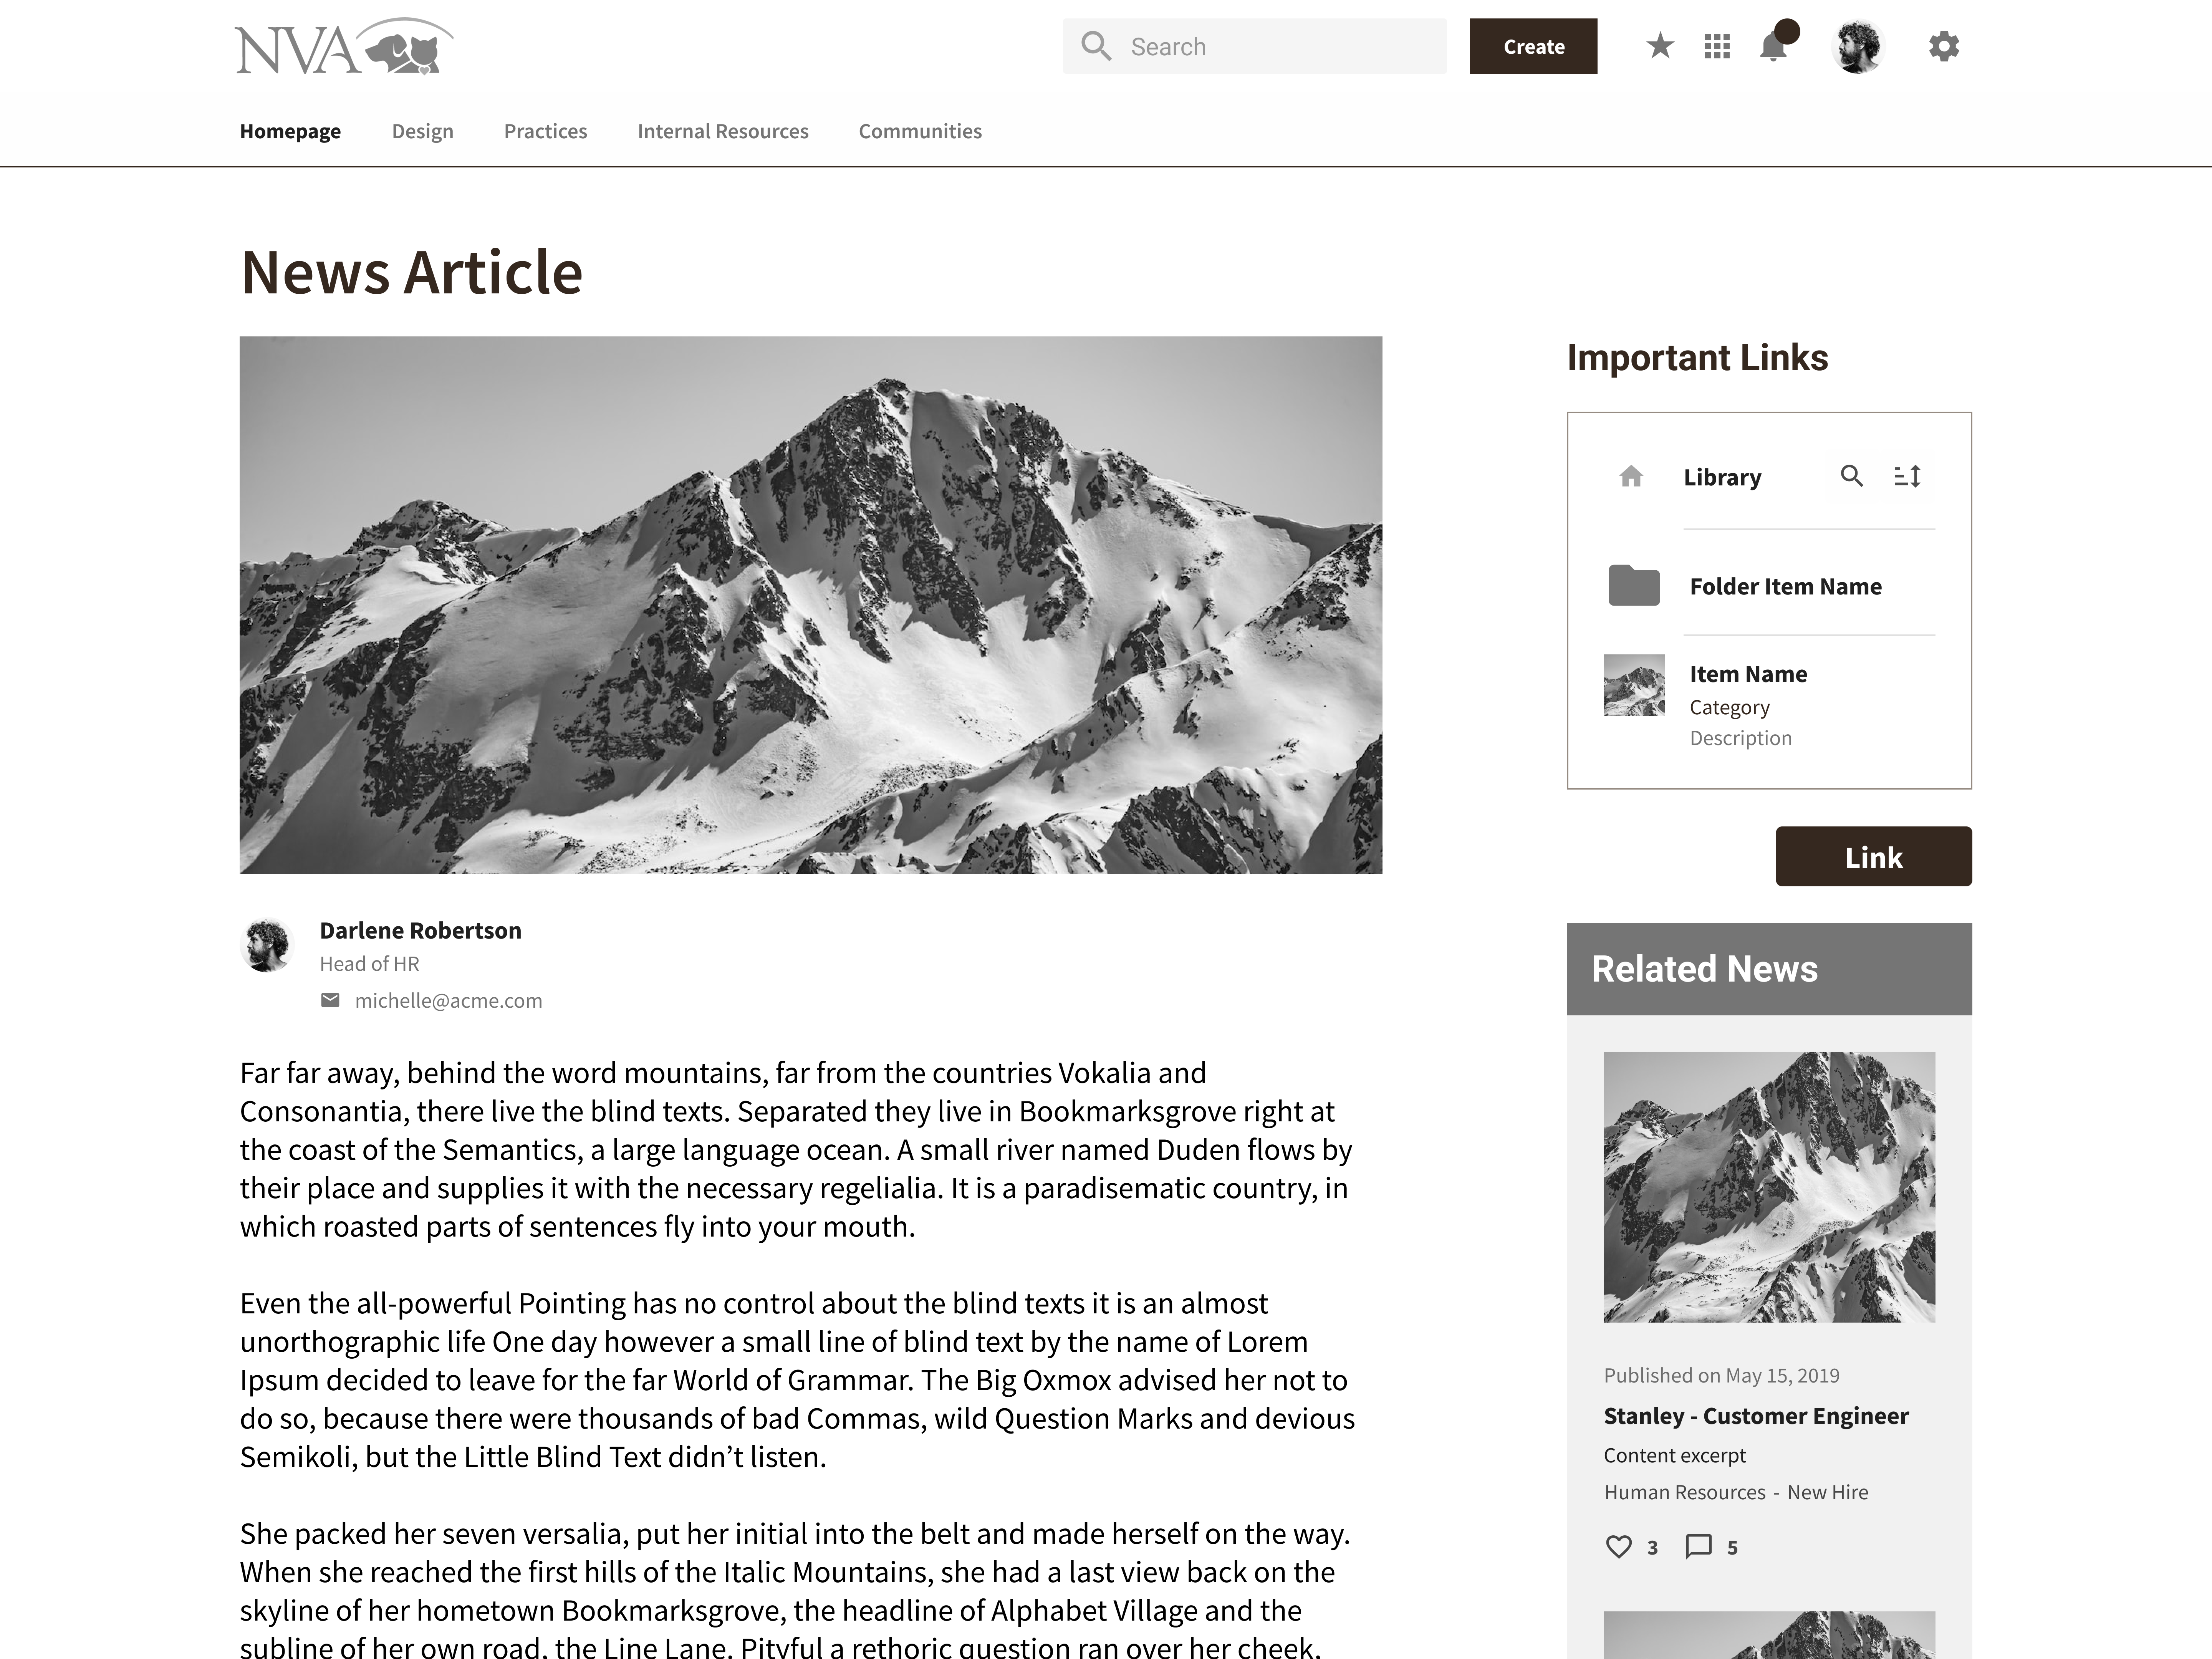The image size is (2212, 1659).
Task: Open the apps grid launcher
Action: (1717, 46)
